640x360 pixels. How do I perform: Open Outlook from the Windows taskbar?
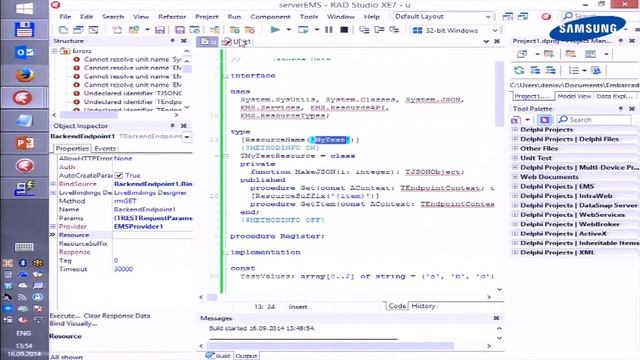[24, 52]
